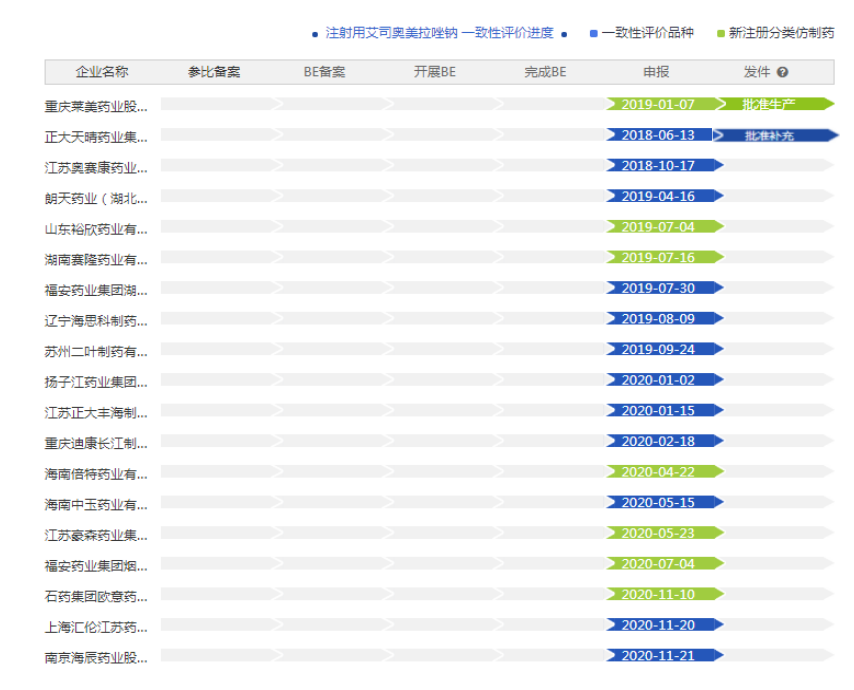Click the 2020-01-02 date bar
The width and height of the screenshot is (854, 690).
click(665, 380)
